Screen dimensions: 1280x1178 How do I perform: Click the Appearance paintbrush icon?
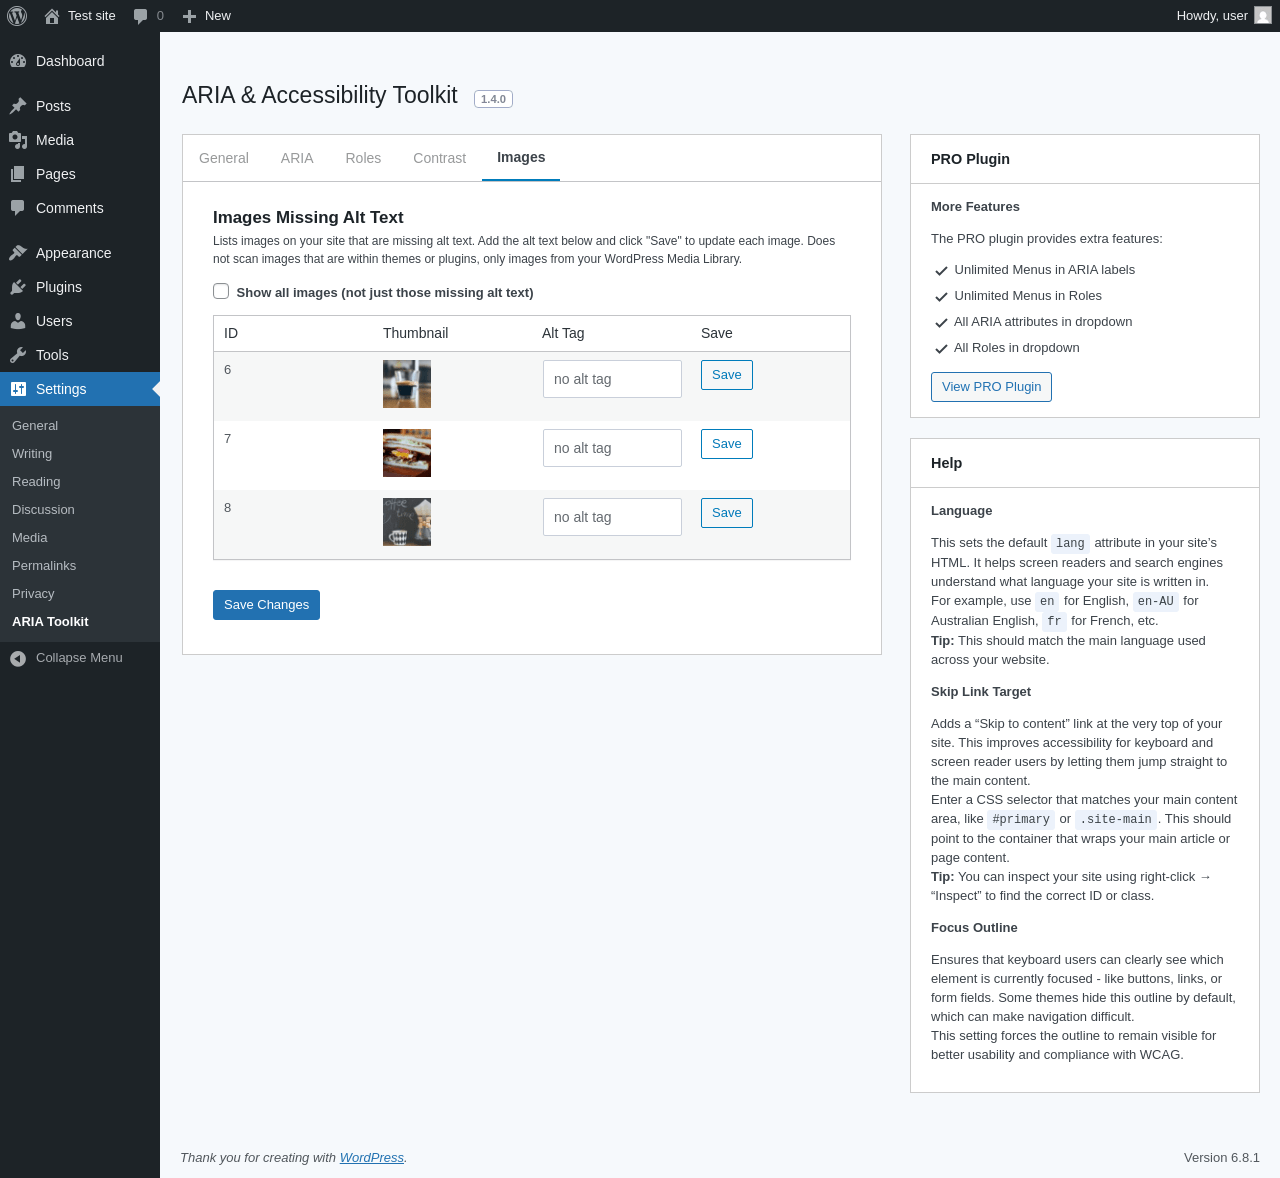(18, 253)
